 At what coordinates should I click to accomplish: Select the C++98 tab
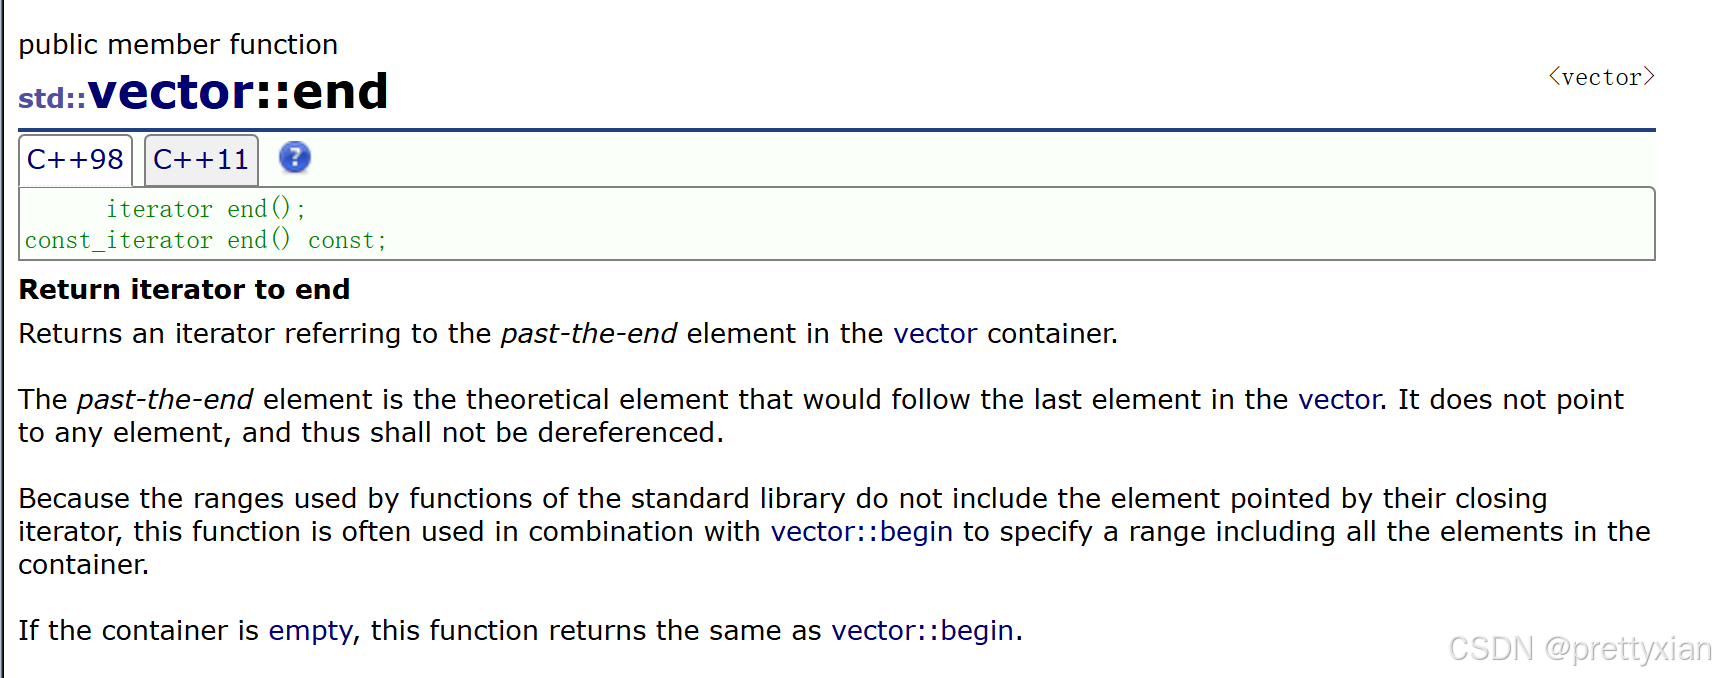(x=75, y=158)
